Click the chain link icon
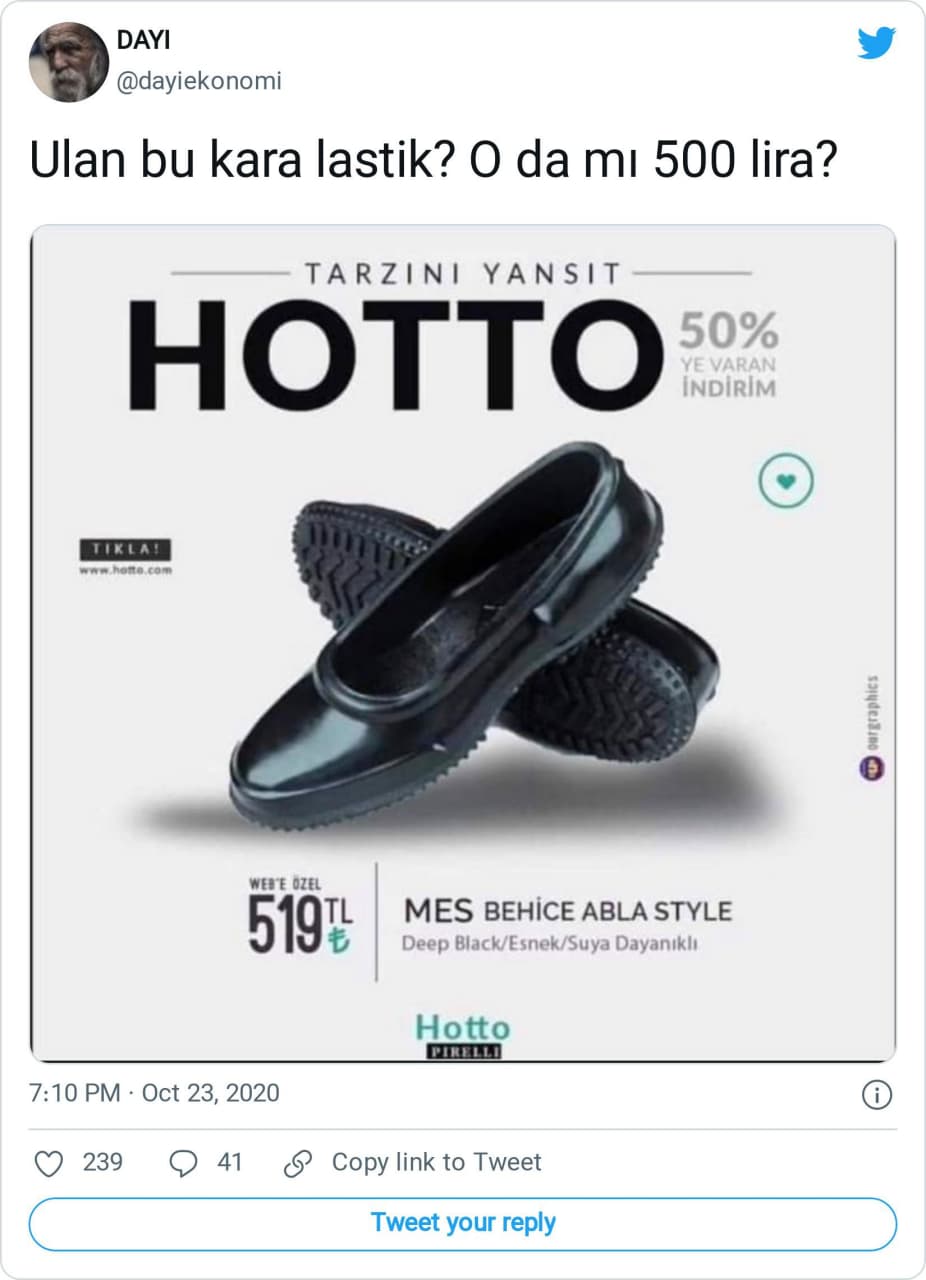Viewport: 926px width, 1280px height. coord(297,1162)
